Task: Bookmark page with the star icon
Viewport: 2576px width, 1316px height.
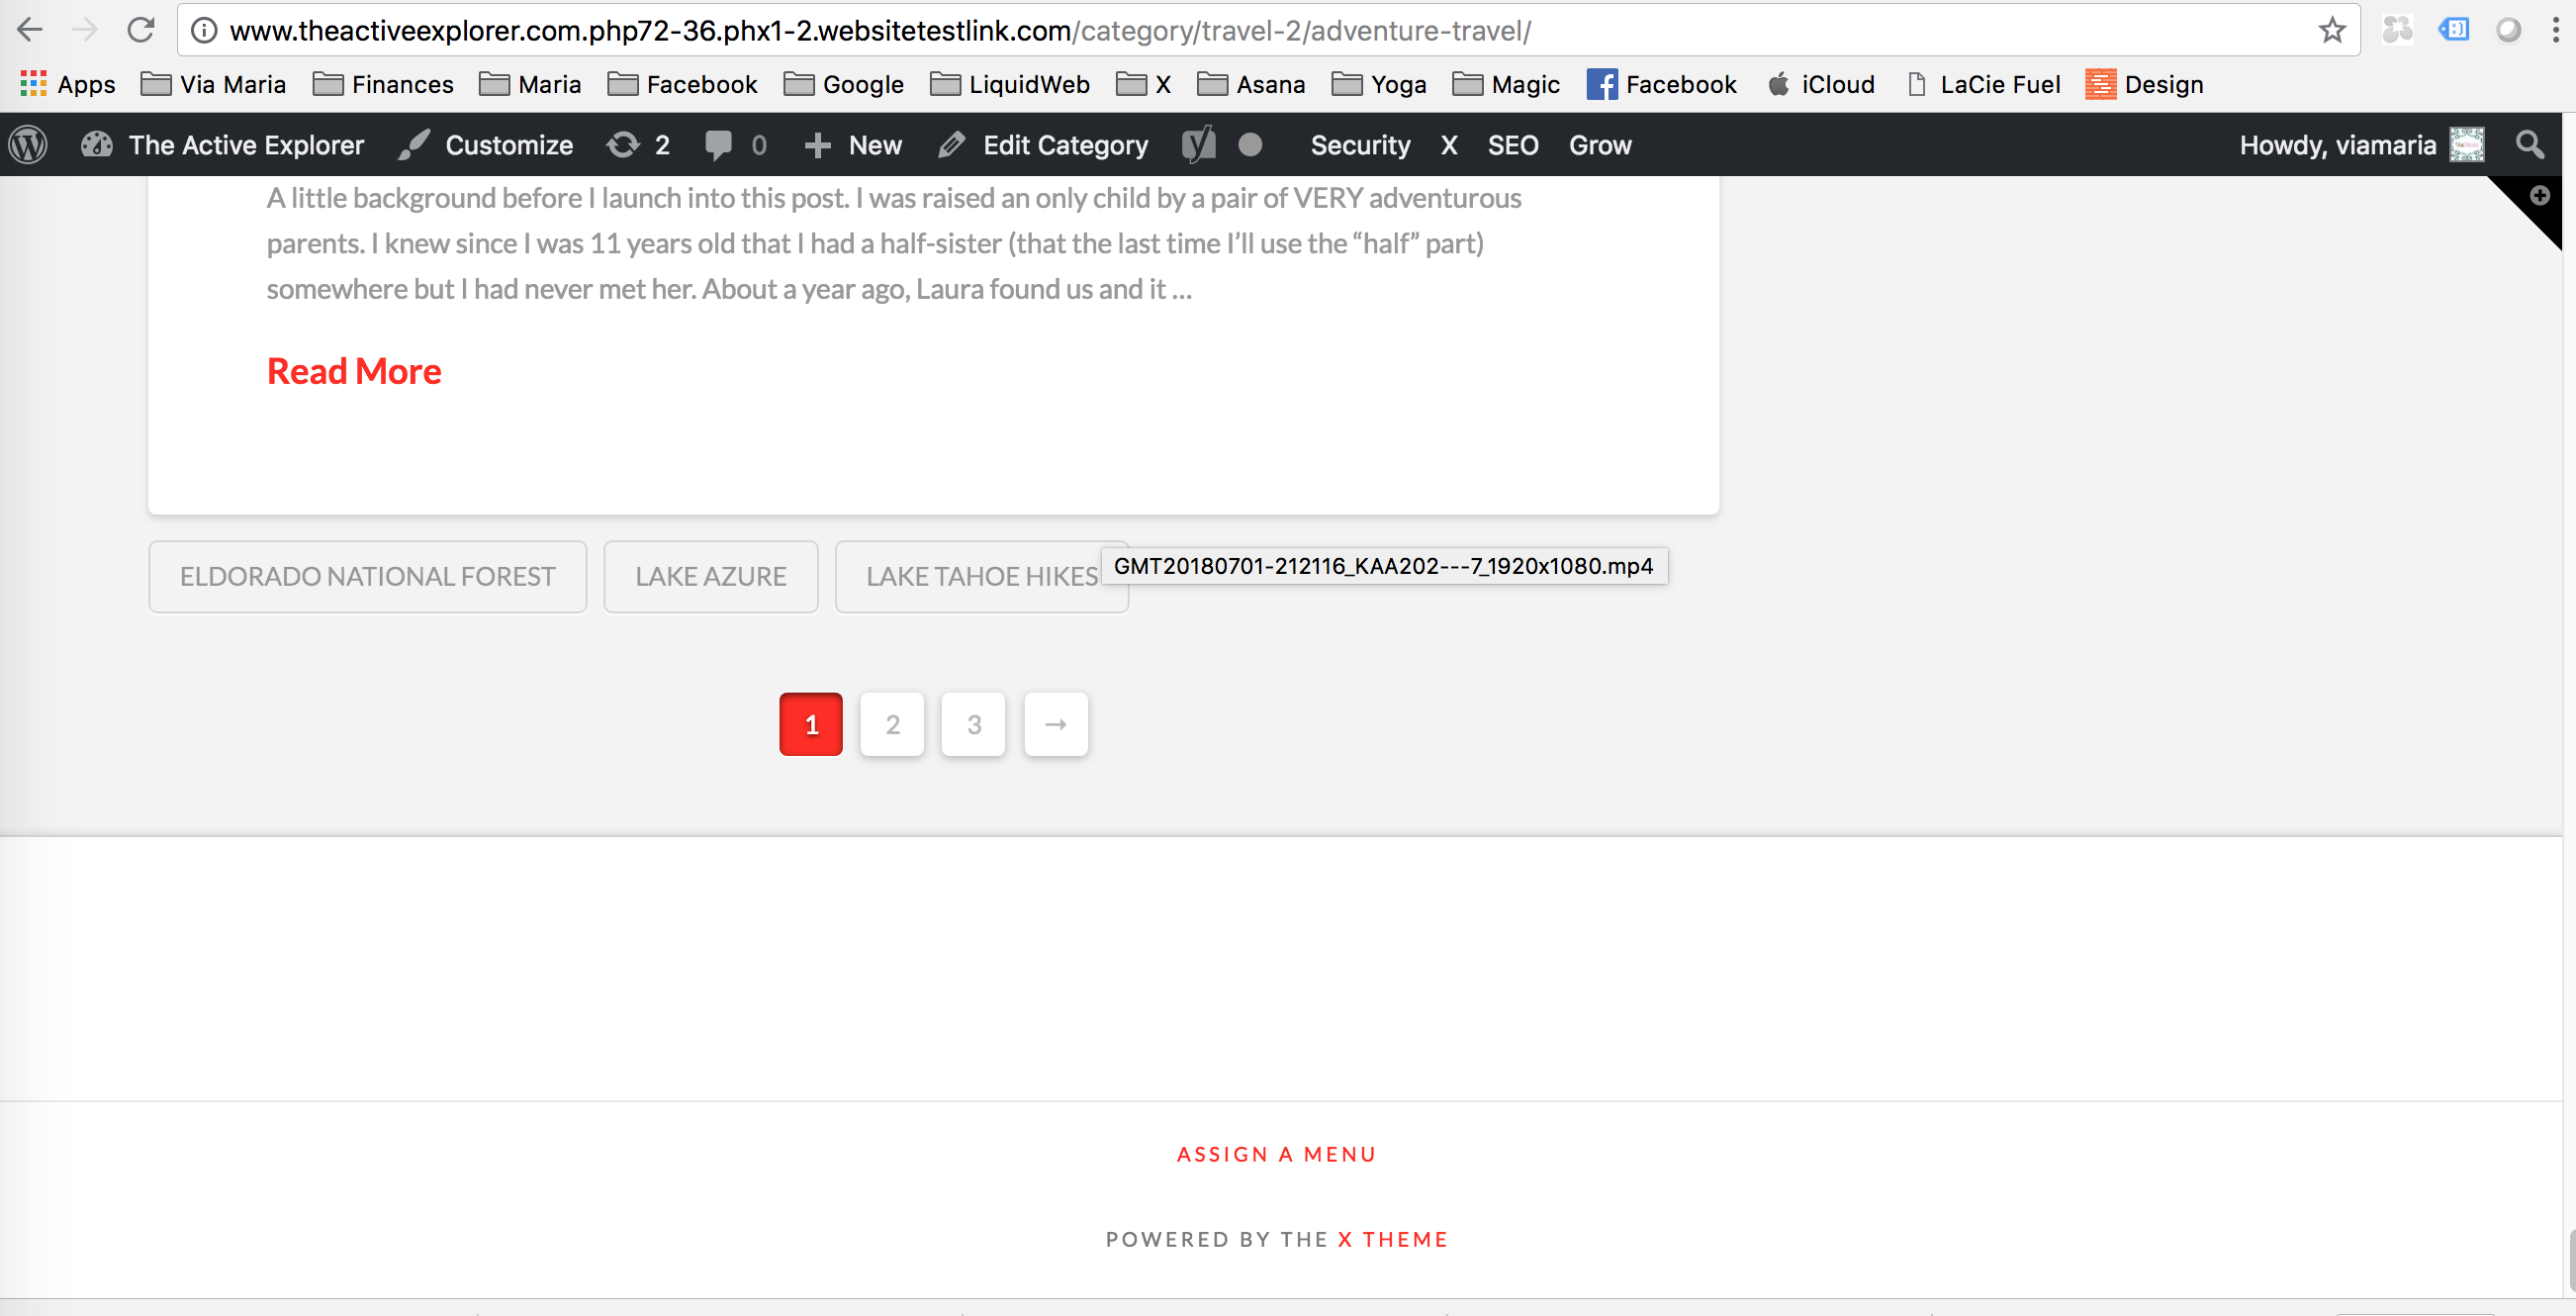Action: pos(2332,30)
